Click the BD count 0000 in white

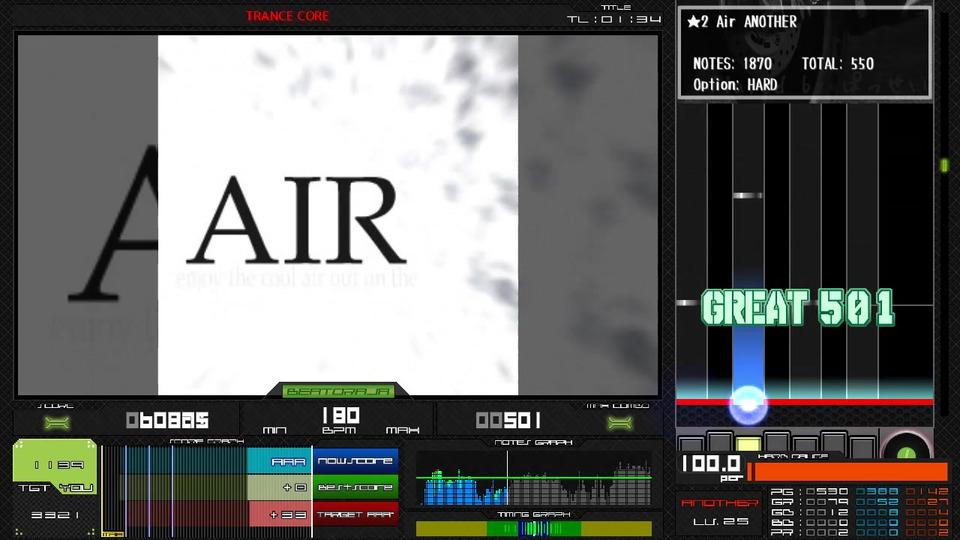coord(827,523)
